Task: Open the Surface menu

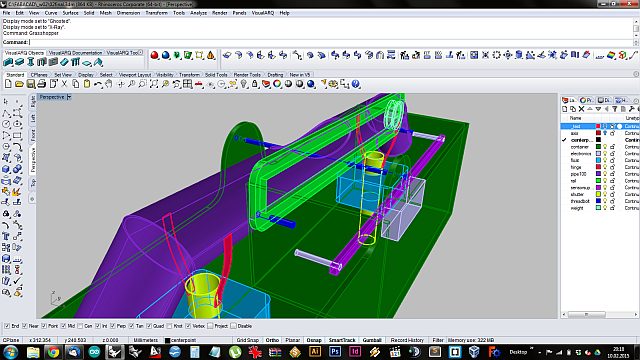Action: pyautogui.click(x=70, y=13)
